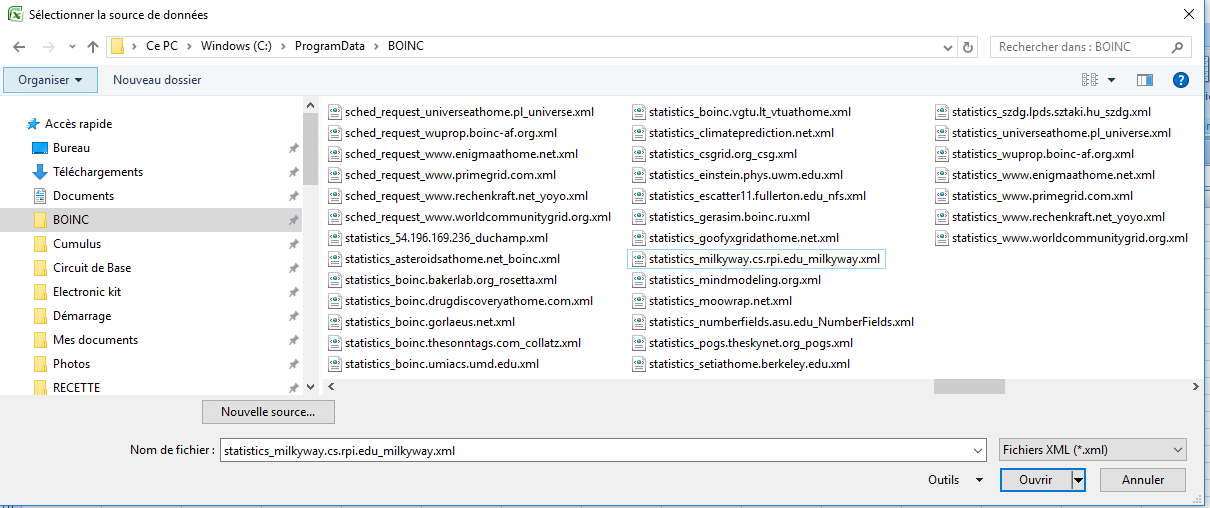Open the Outils dropdown
This screenshot has height=508, width=1210.
click(x=956, y=480)
